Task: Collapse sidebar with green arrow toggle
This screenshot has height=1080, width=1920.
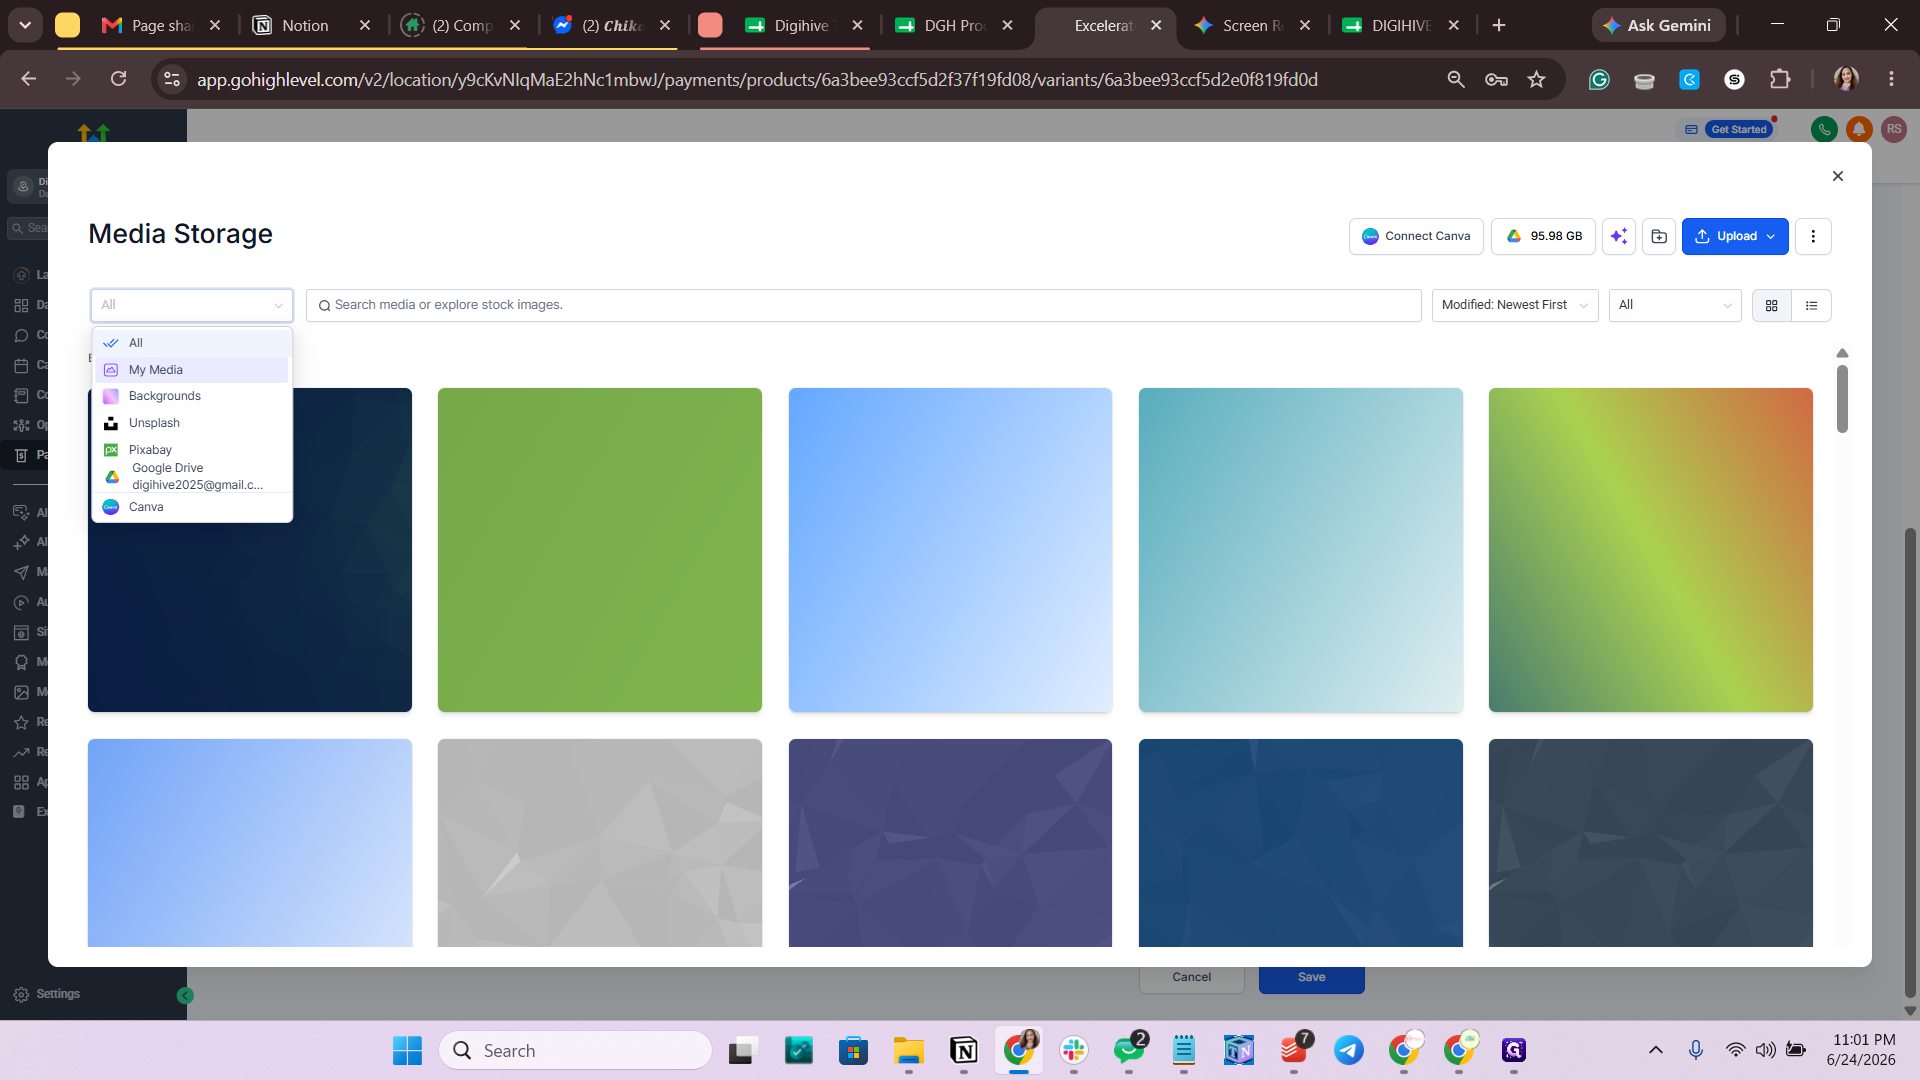Action: (x=185, y=996)
